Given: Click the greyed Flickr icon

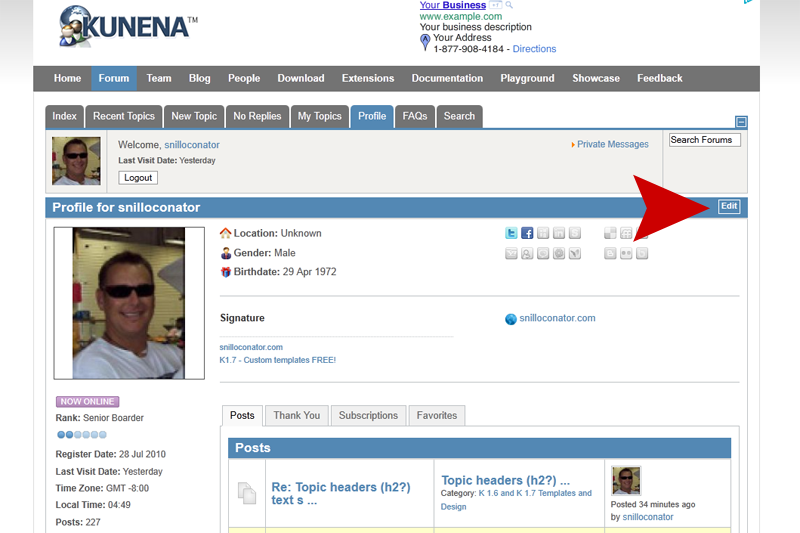Looking at the screenshot, I should click(x=626, y=253).
